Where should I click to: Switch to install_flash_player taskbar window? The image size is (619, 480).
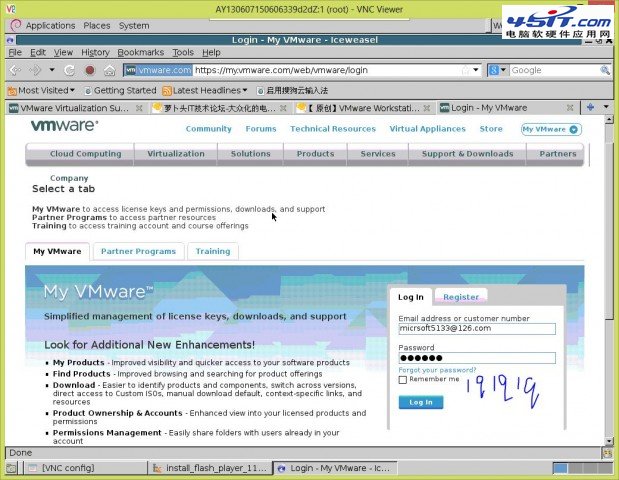tap(210, 468)
